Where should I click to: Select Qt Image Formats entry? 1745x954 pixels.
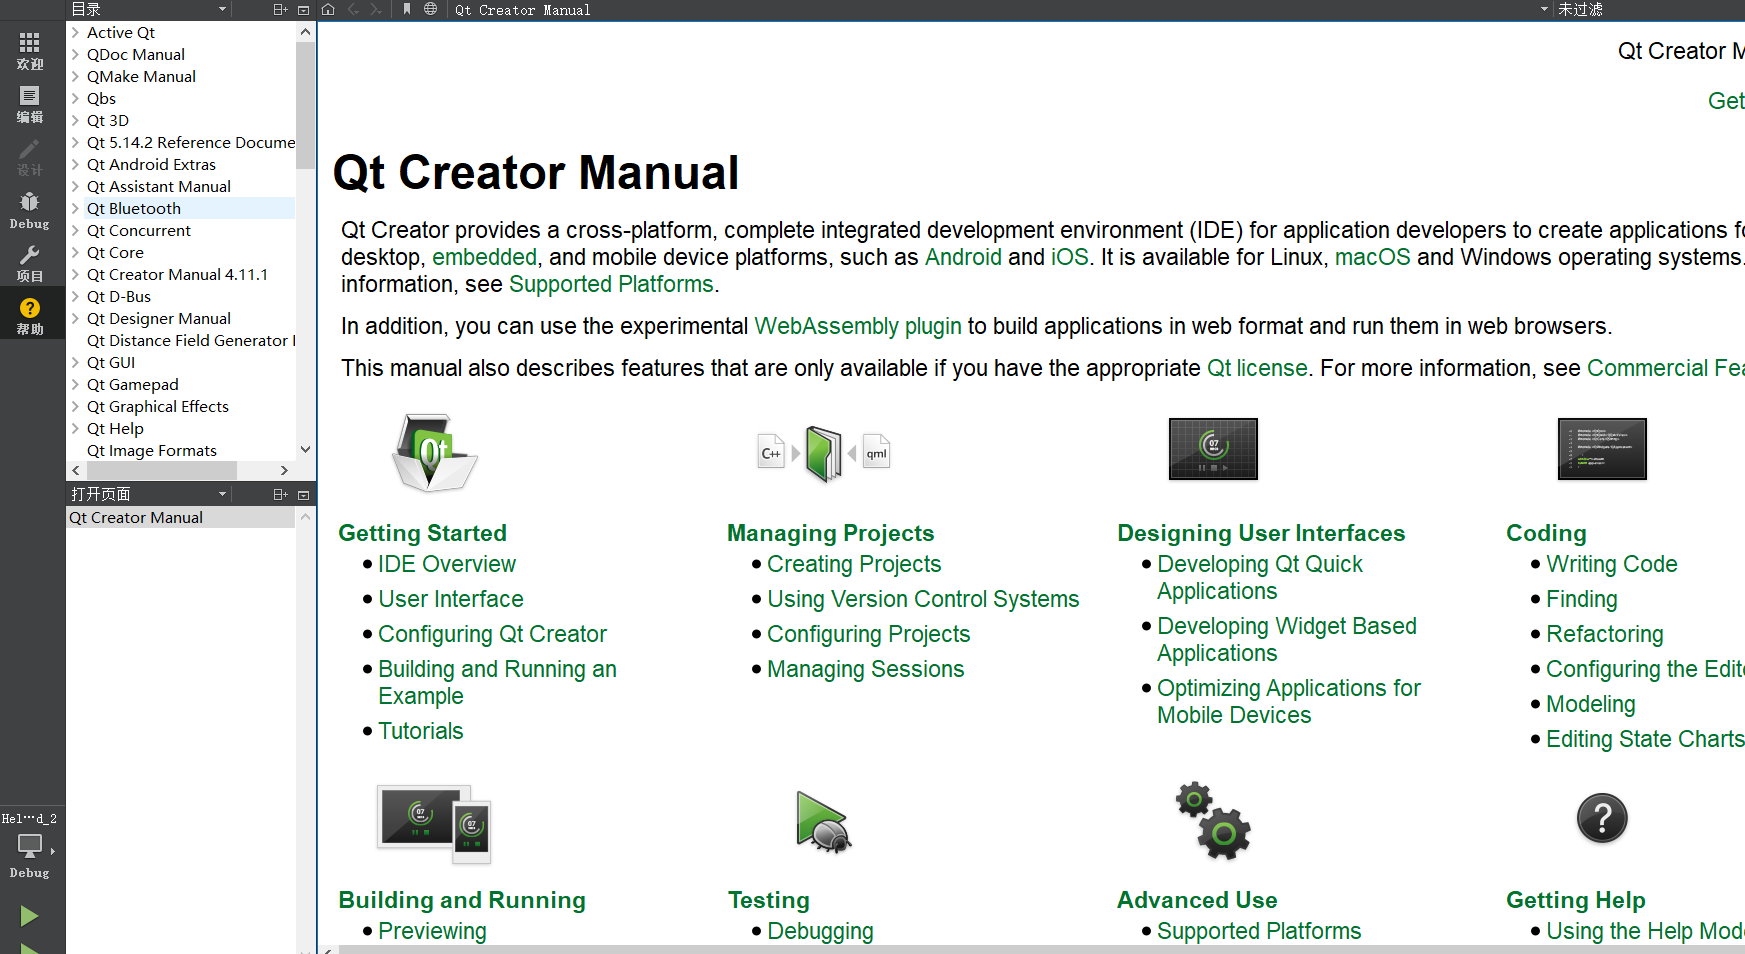(x=152, y=450)
